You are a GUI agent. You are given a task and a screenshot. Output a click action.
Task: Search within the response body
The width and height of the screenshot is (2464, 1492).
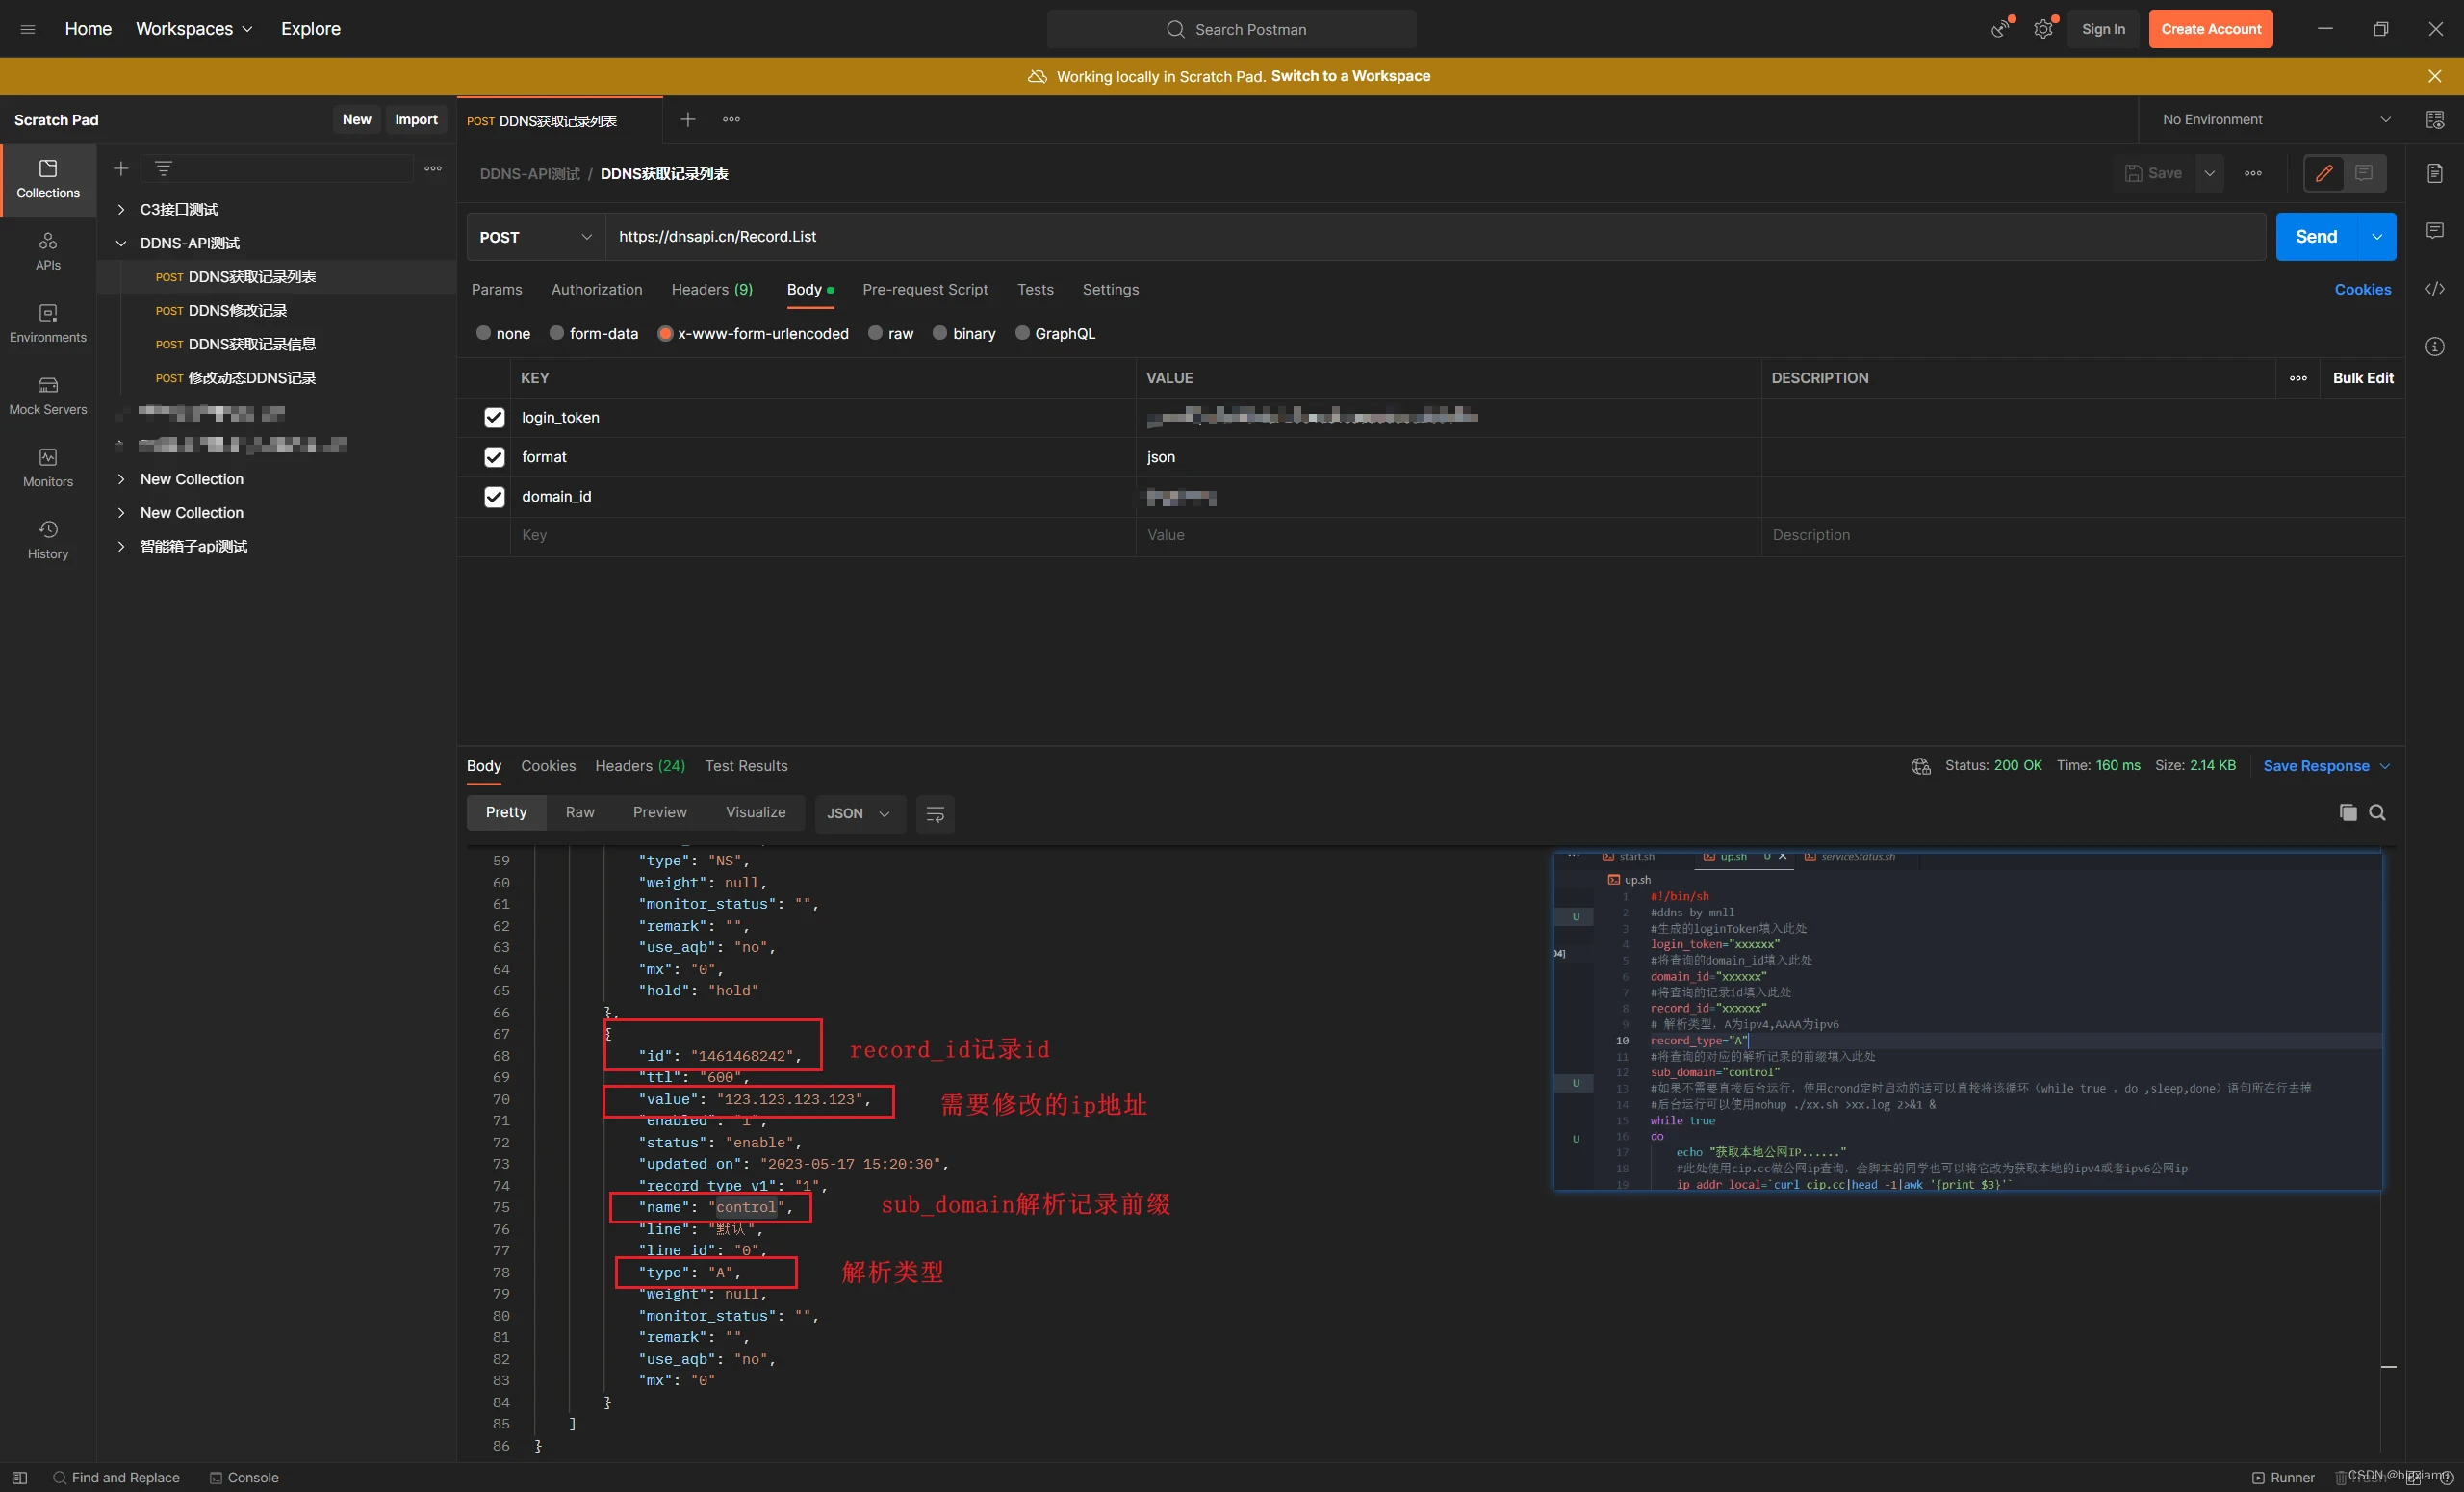2378,813
